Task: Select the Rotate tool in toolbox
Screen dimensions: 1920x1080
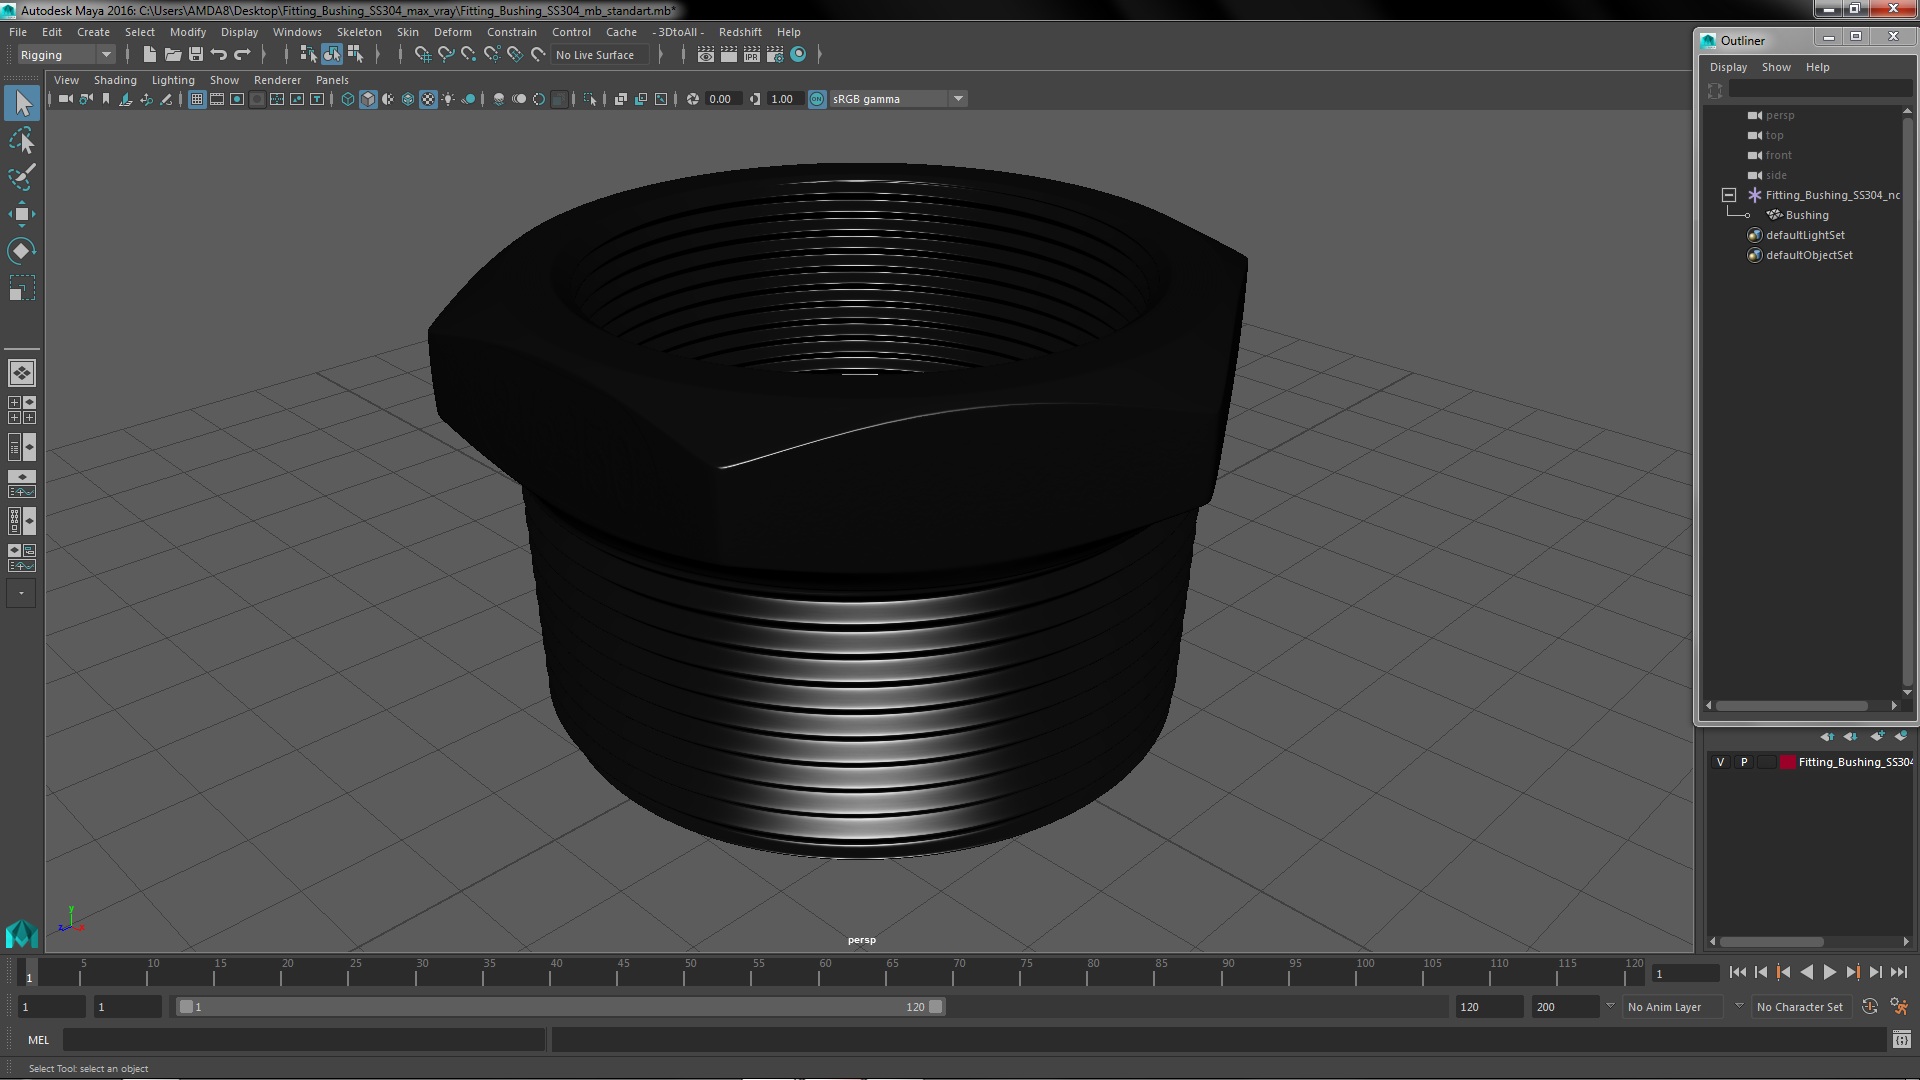Action: [x=21, y=250]
